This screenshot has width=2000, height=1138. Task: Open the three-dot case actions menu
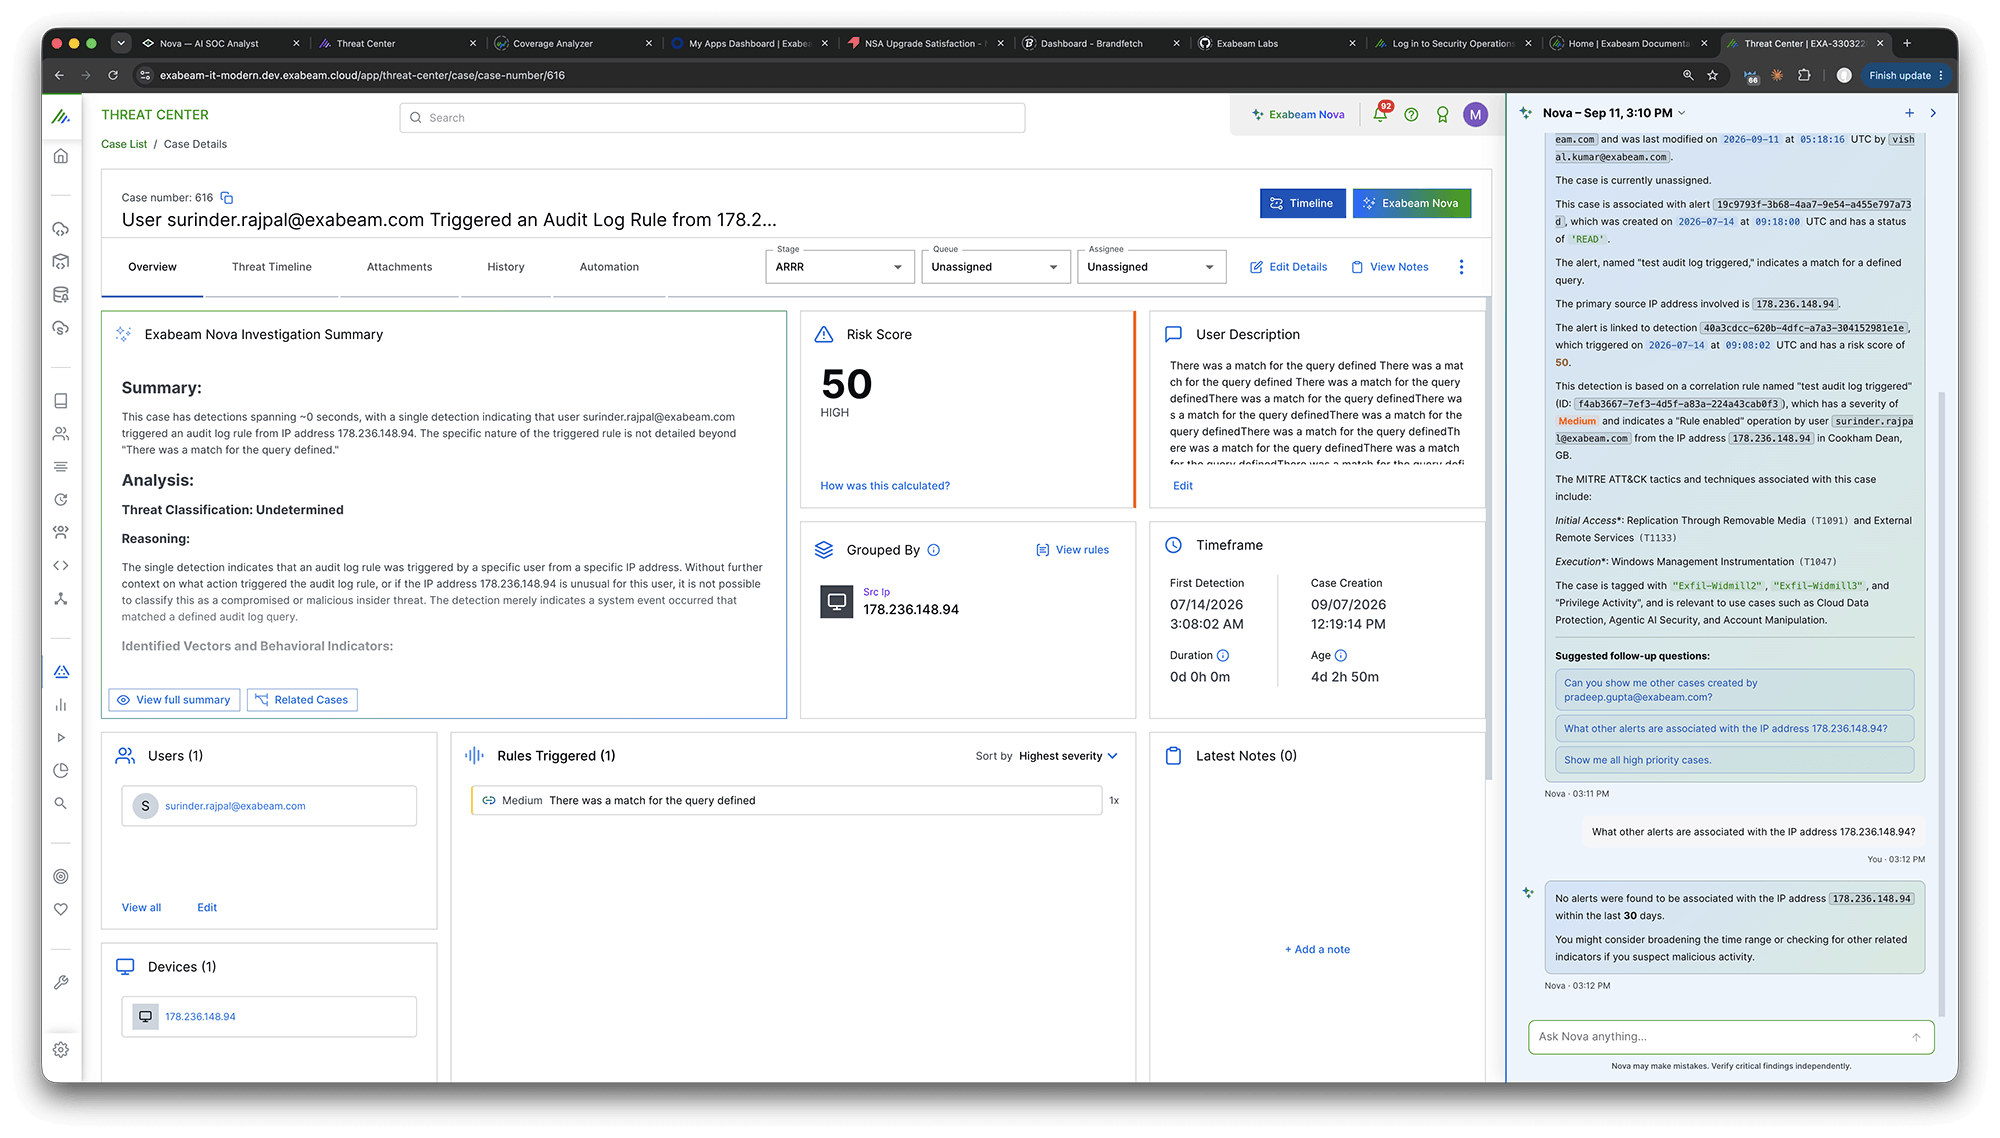tap(1461, 267)
